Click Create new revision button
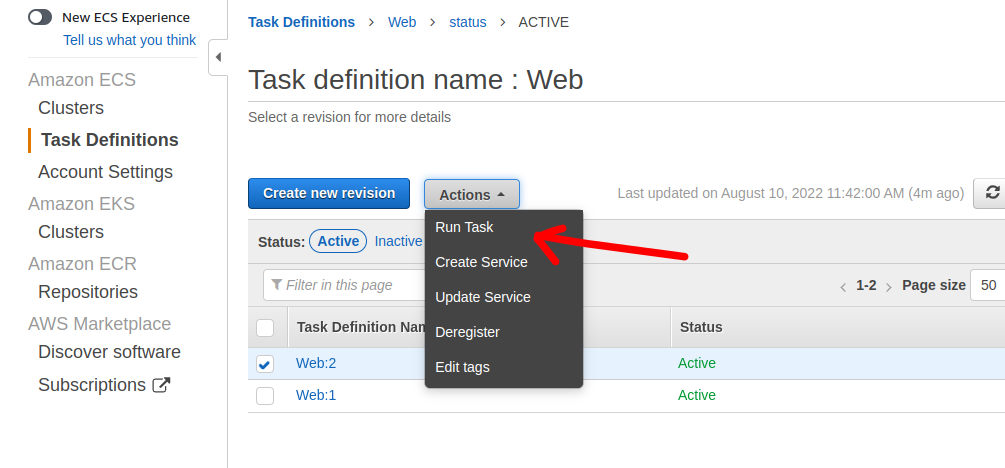This screenshot has width=1005, height=468. 329,194
